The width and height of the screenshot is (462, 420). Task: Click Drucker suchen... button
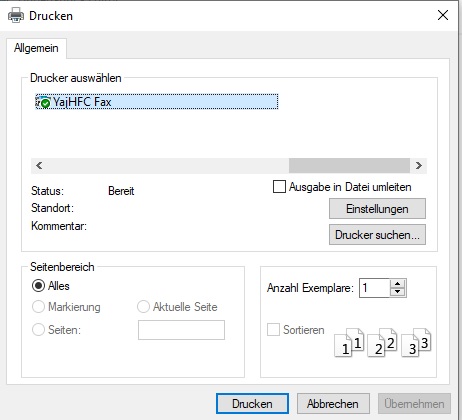coord(377,235)
